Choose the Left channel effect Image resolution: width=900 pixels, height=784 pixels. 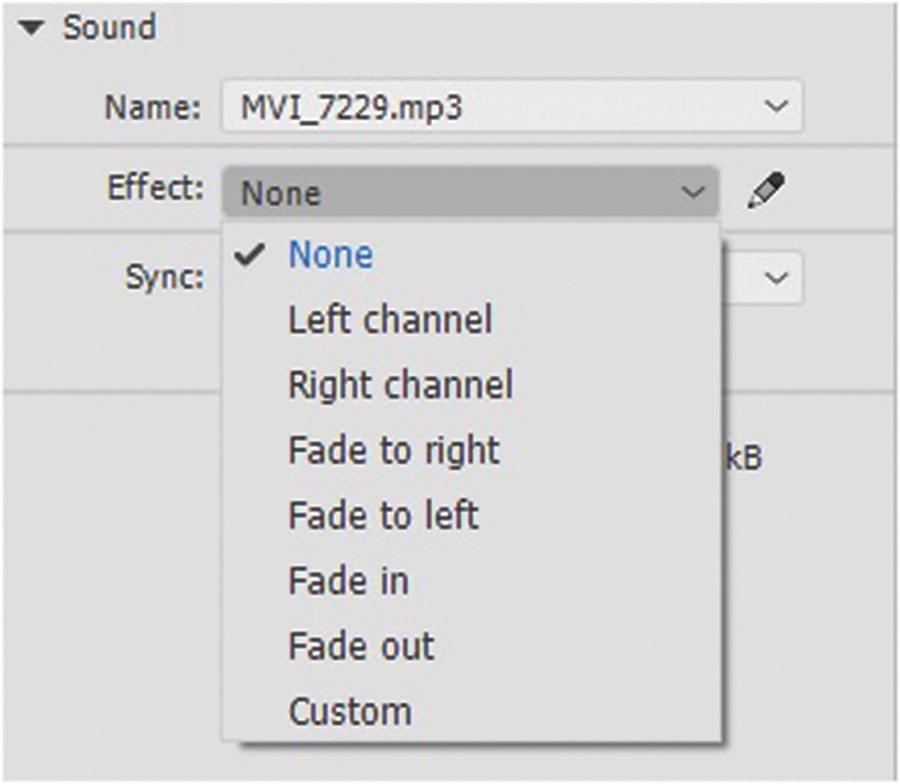(x=390, y=320)
